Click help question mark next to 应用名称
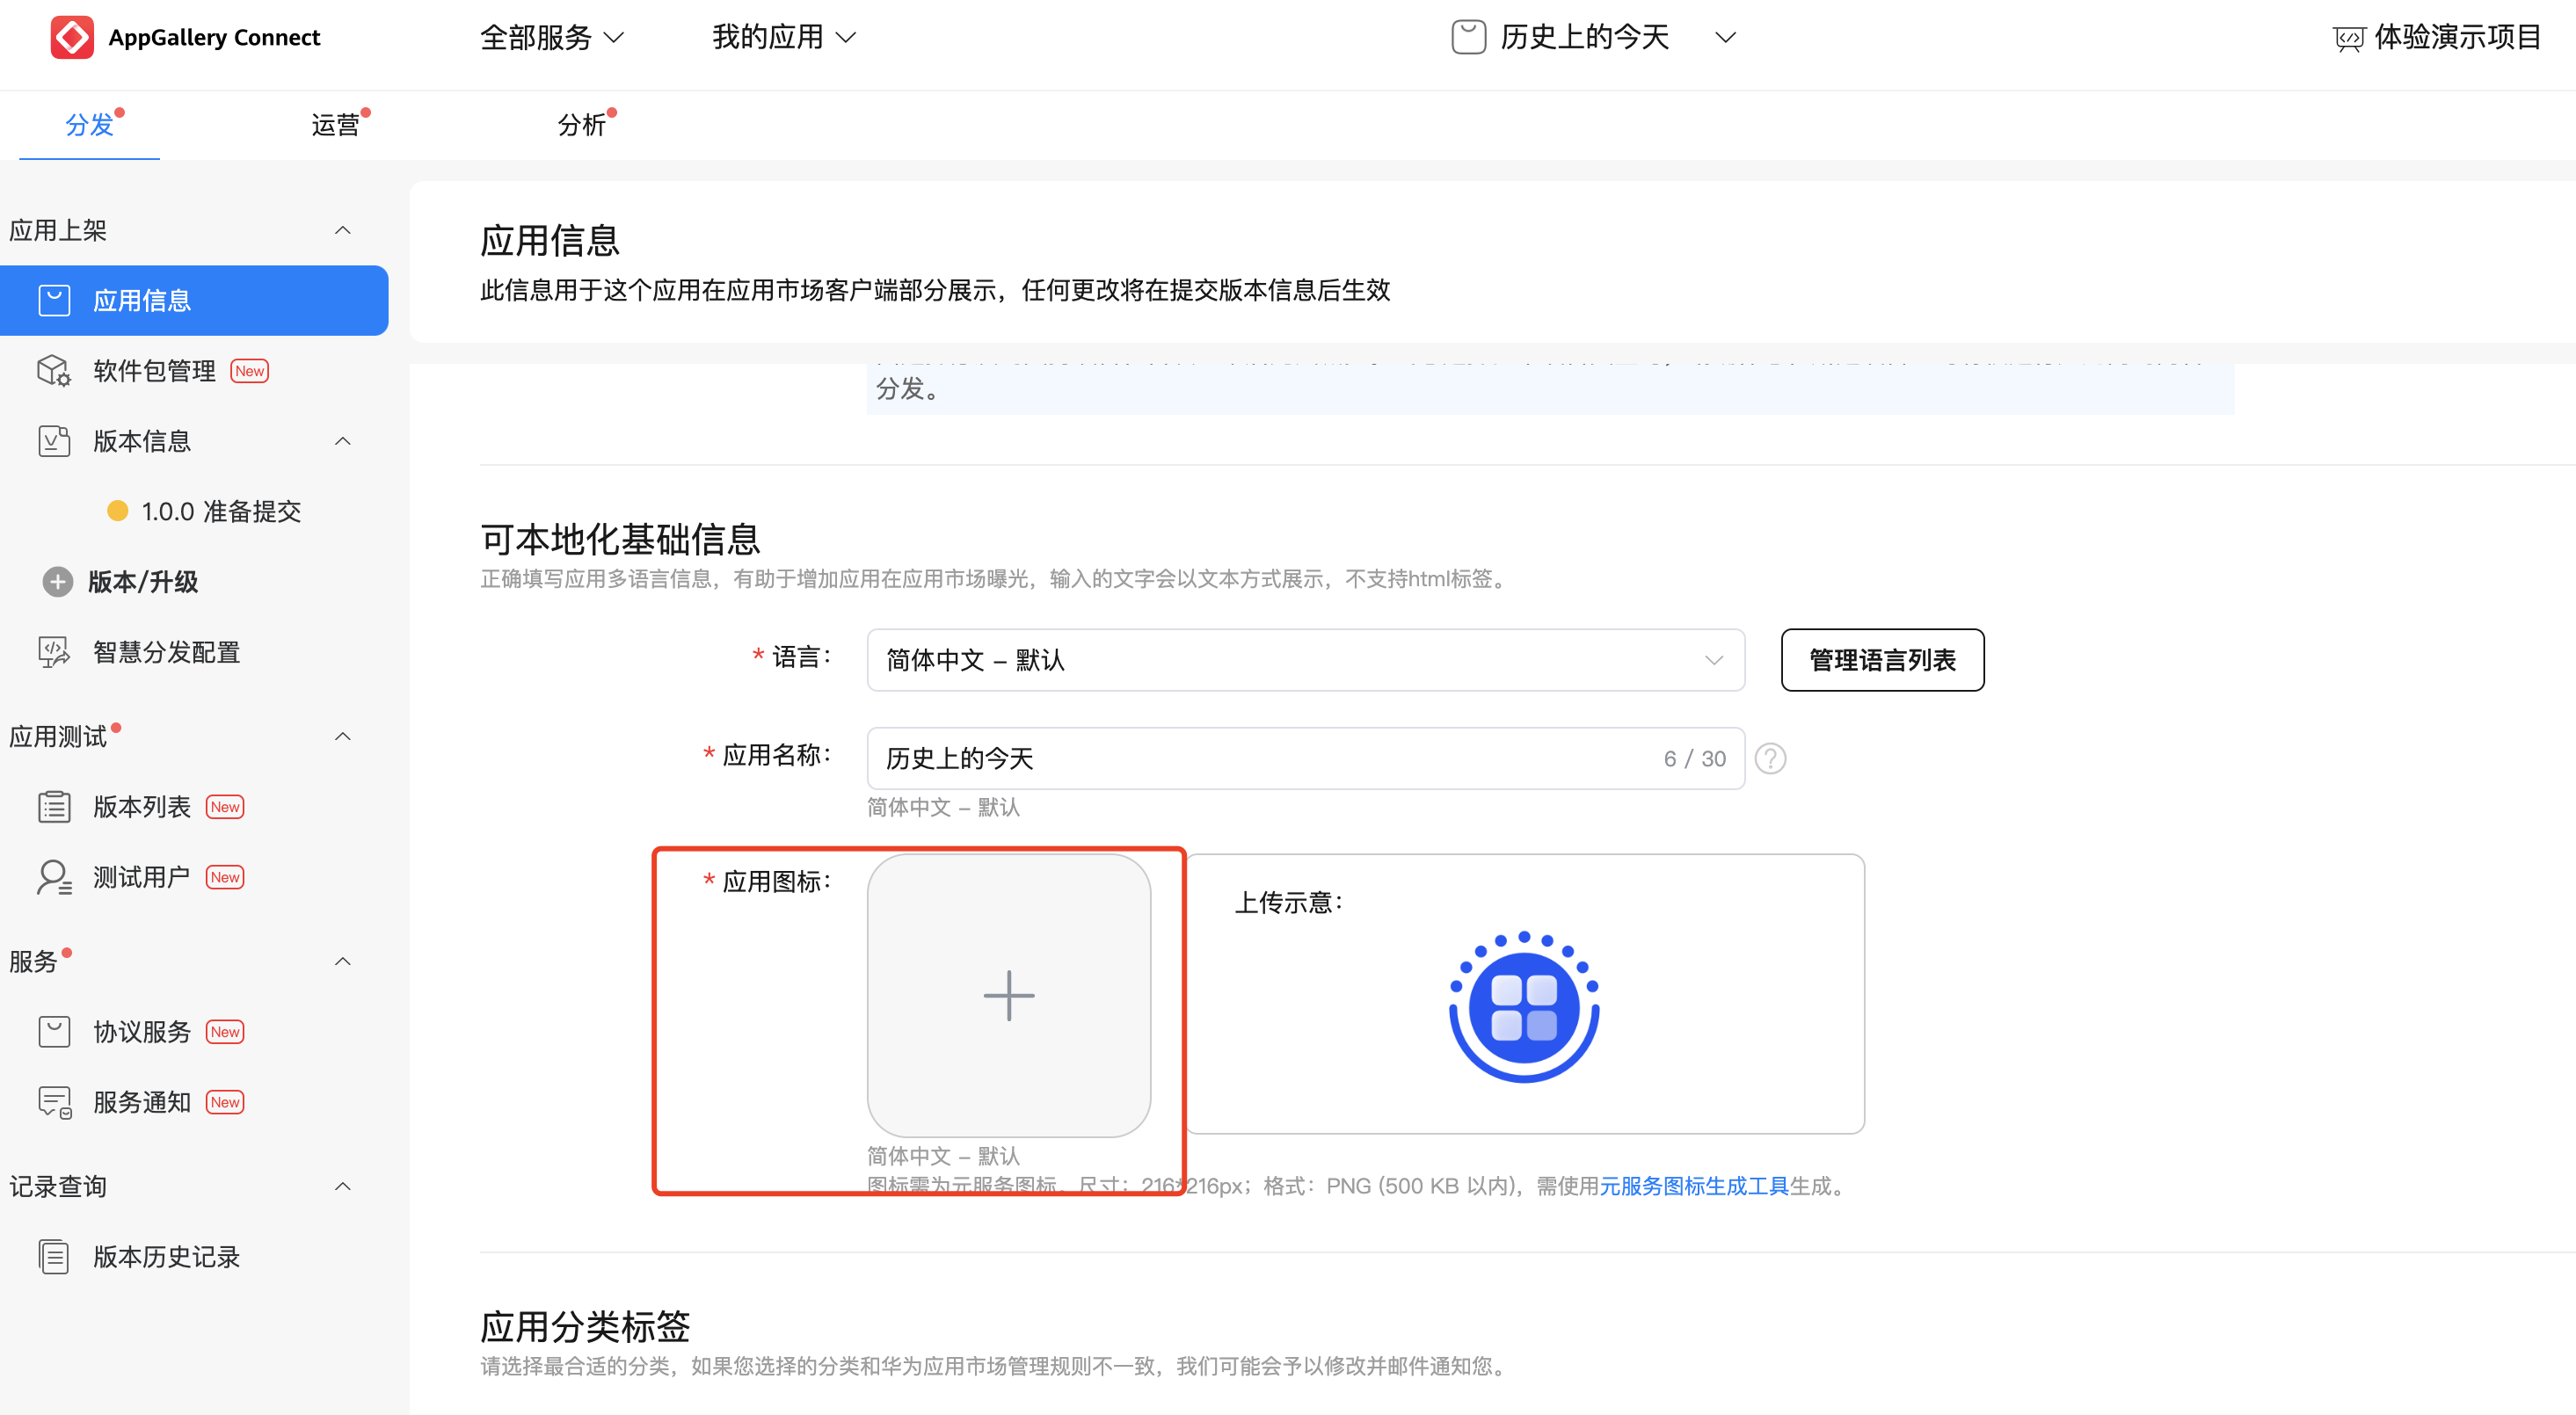2576x1415 pixels. 1770,759
